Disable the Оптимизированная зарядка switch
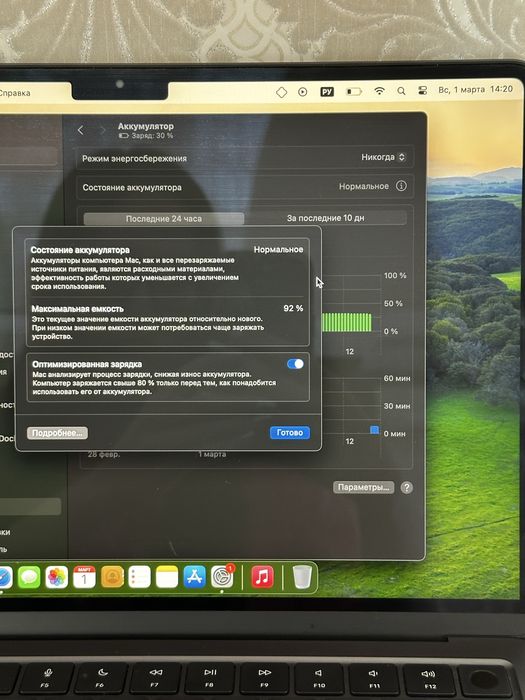 pos(296,364)
